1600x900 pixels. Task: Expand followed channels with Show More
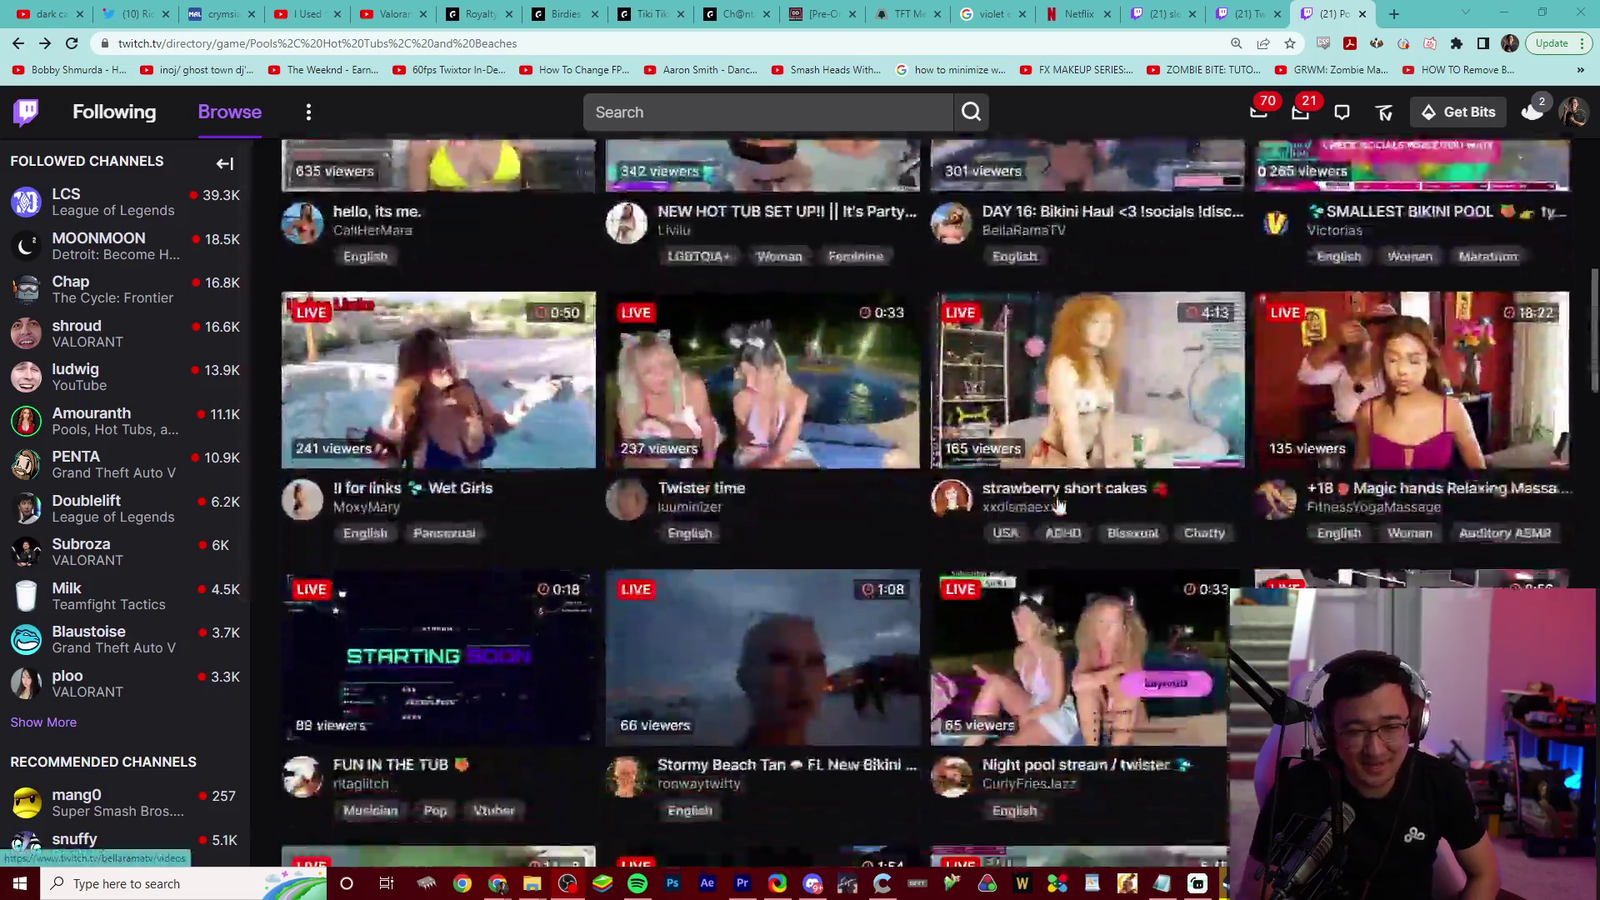pyautogui.click(x=43, y=722)
